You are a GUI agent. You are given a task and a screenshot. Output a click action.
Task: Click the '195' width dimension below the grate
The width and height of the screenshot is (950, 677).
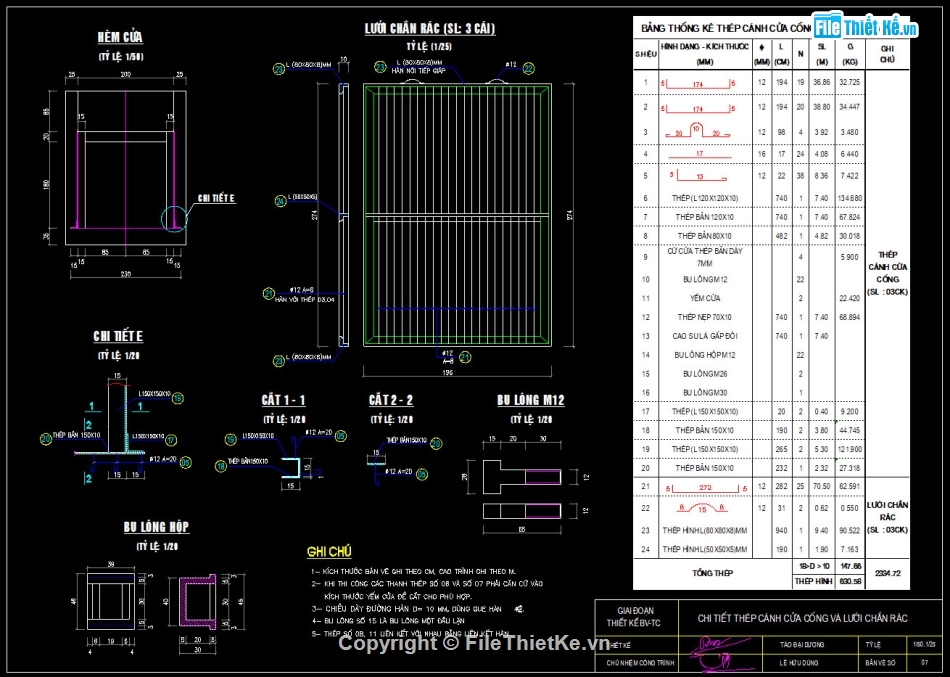pos(447,372)
